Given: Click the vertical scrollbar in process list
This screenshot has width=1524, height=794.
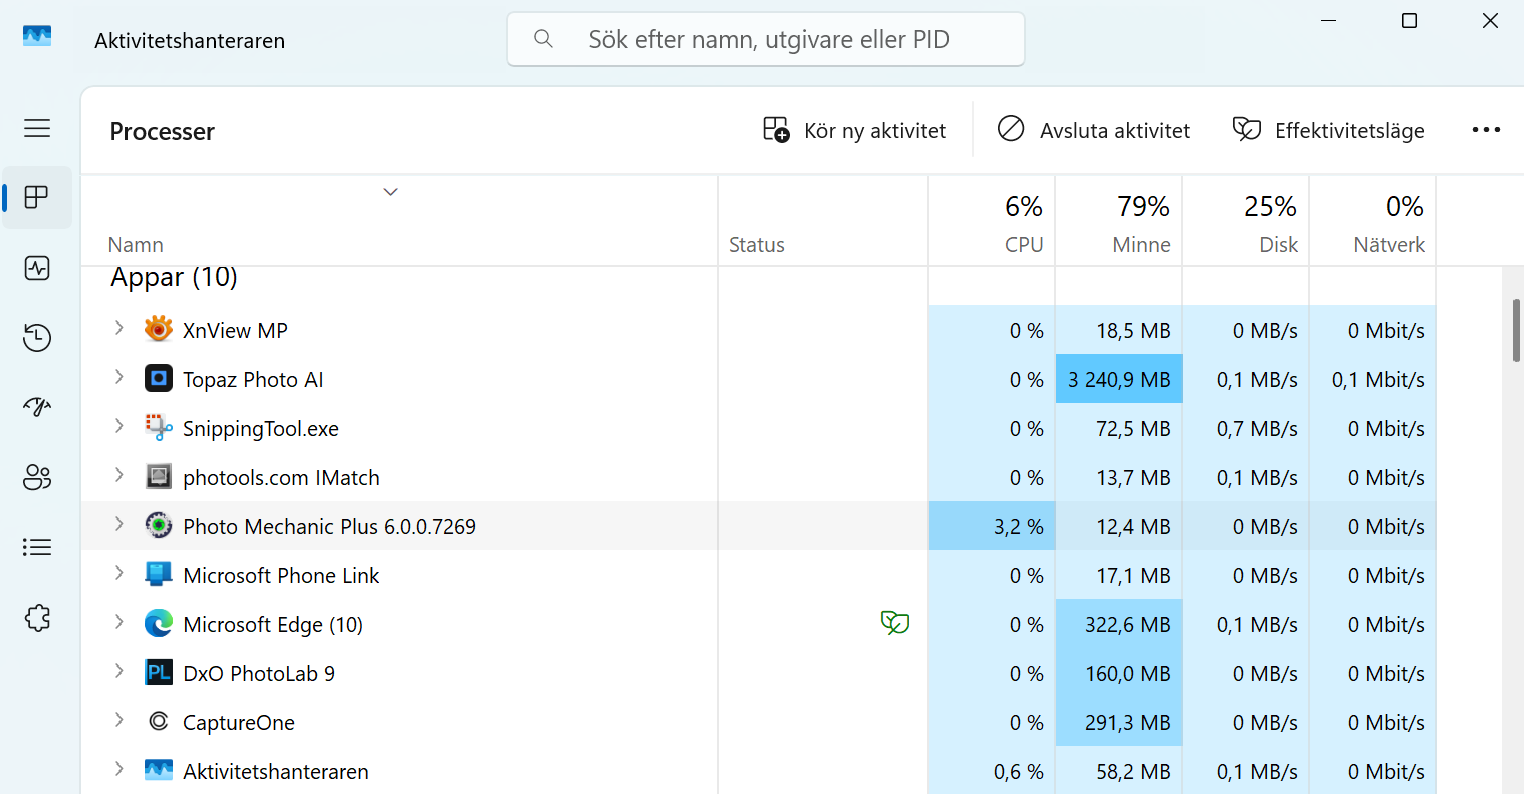Looking at the screenshot, I should (x=1516, y=330).
